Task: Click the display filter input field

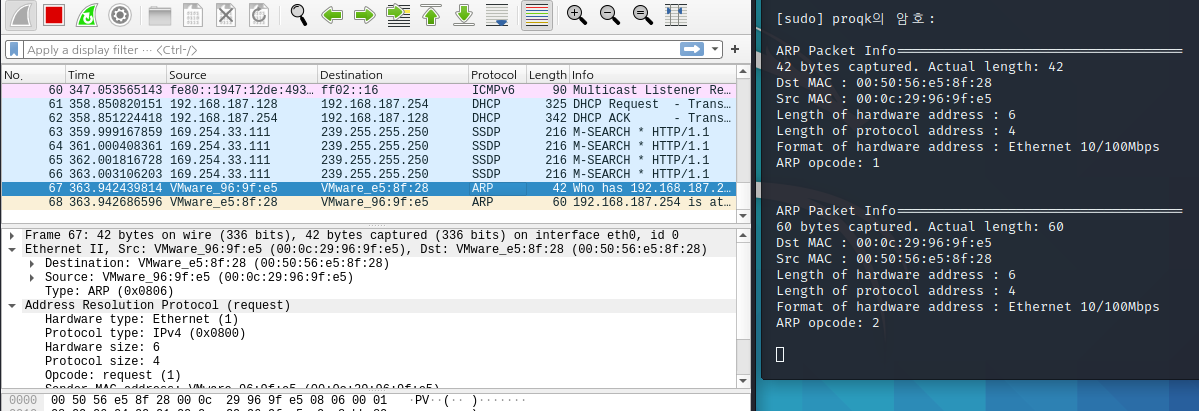Action: pos(352,50)
